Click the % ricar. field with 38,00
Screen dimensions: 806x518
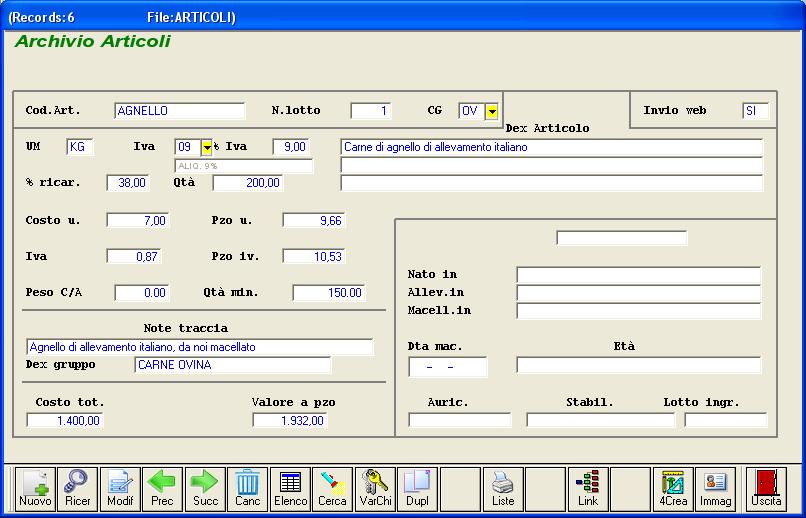[x=128, y=183]
